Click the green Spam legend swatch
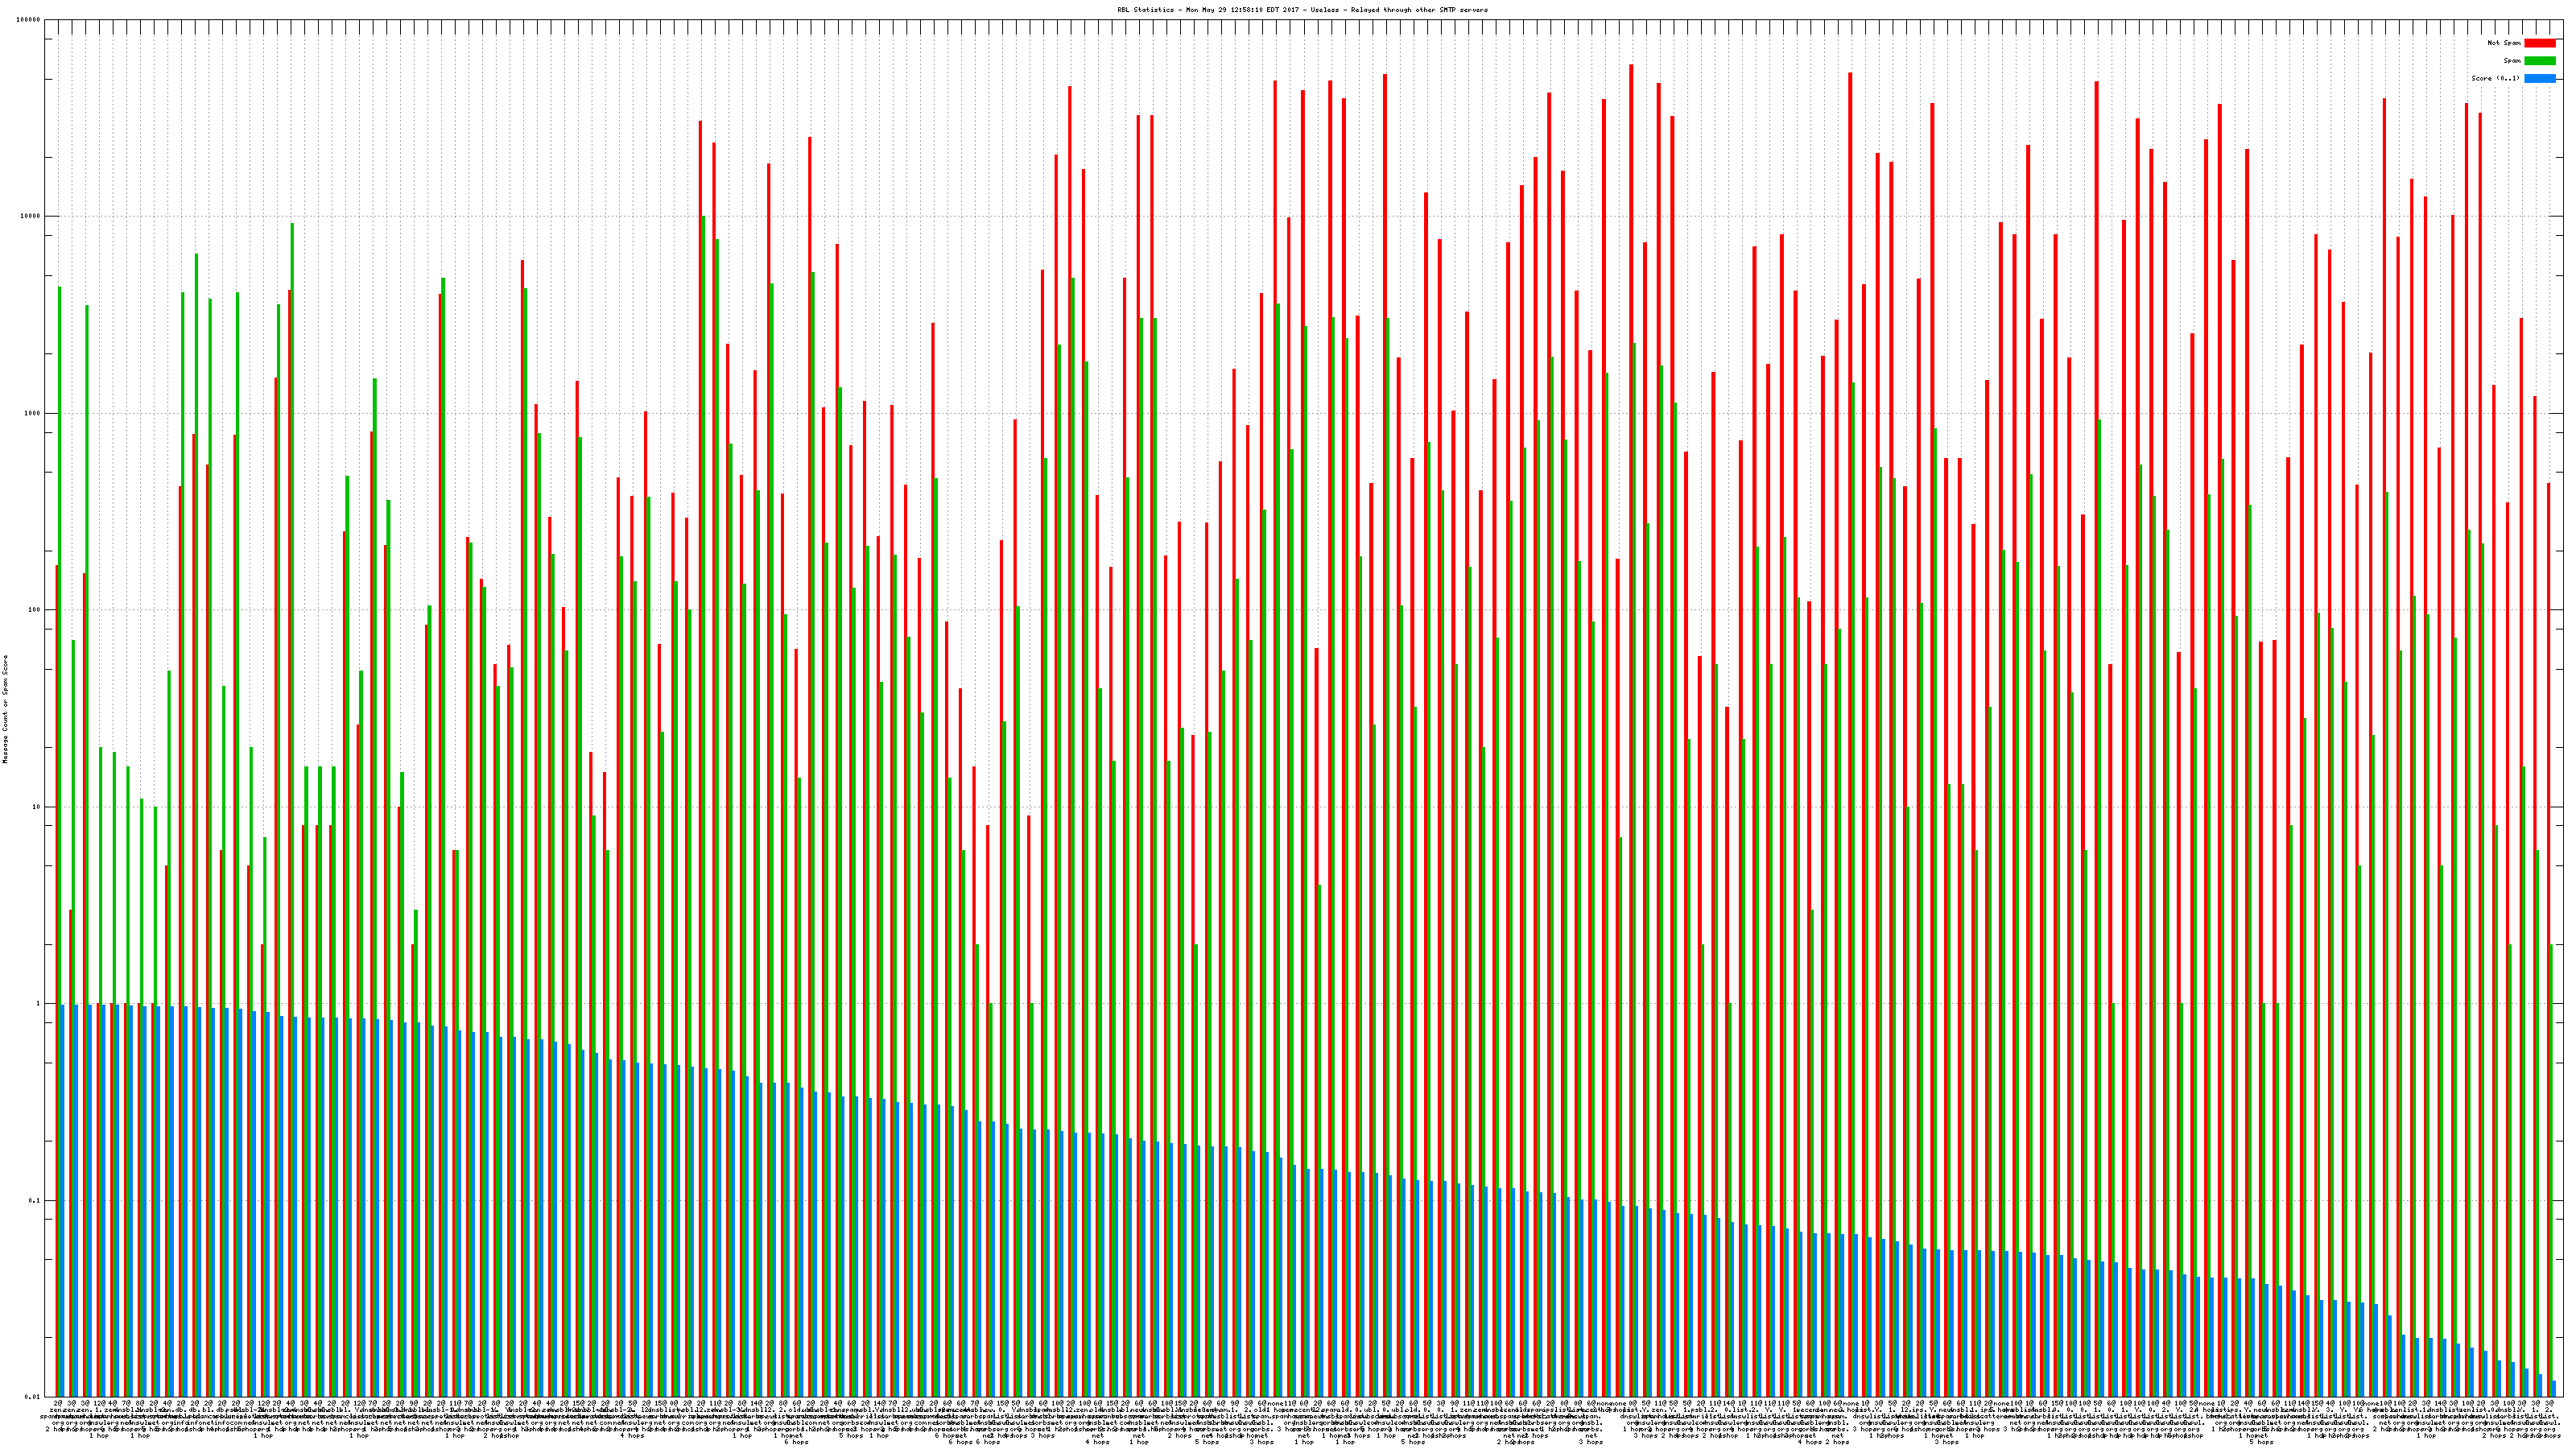Image resolution: width=2576 pixels, height=1449 pixels. (x=2539, y=61)
